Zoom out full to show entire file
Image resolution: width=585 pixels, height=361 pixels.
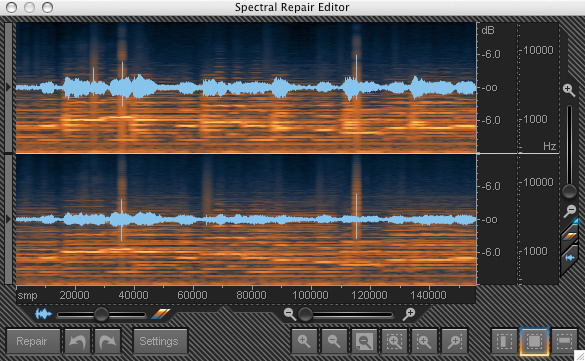coord(364,341)
